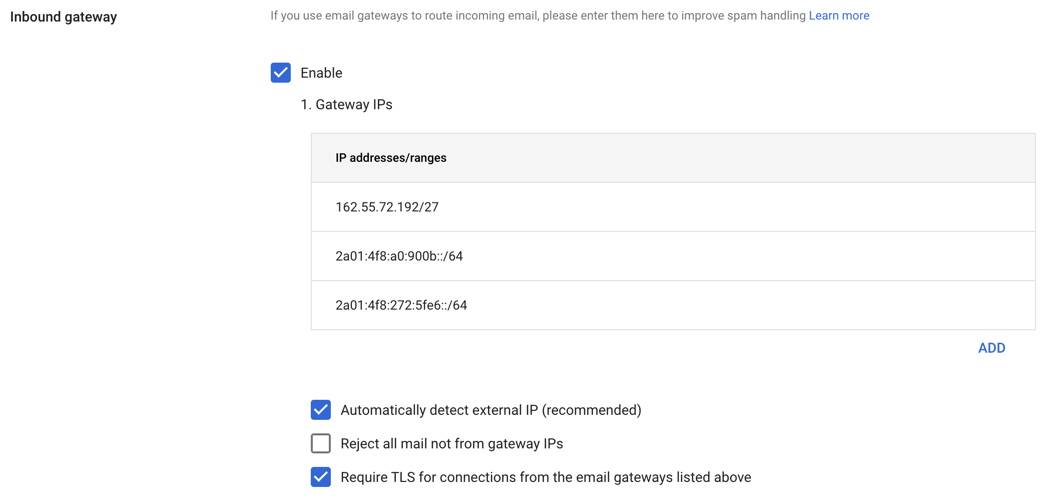Select the 2a01:4f8:a0:900b::/64 IP range row
This screenshot has width=1048, height=503.
click(x=399, y=256)
